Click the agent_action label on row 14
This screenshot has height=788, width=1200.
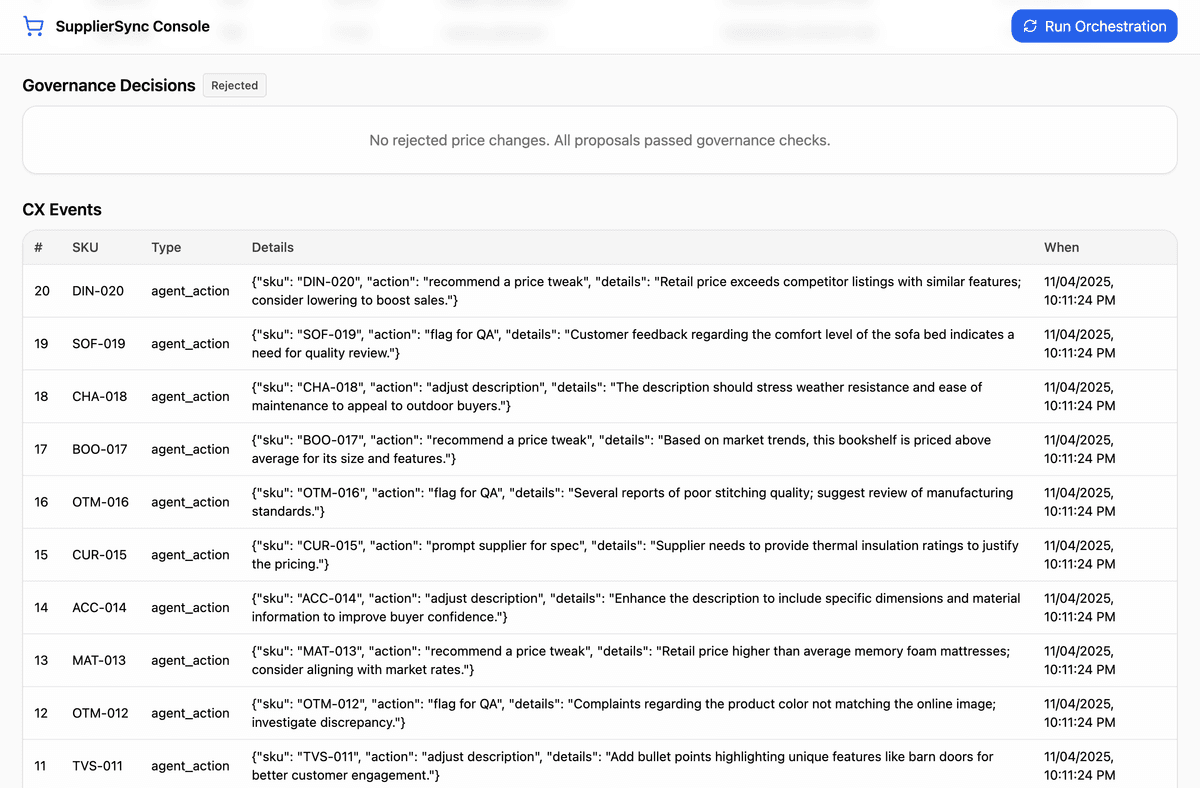(x=190, y=607)
